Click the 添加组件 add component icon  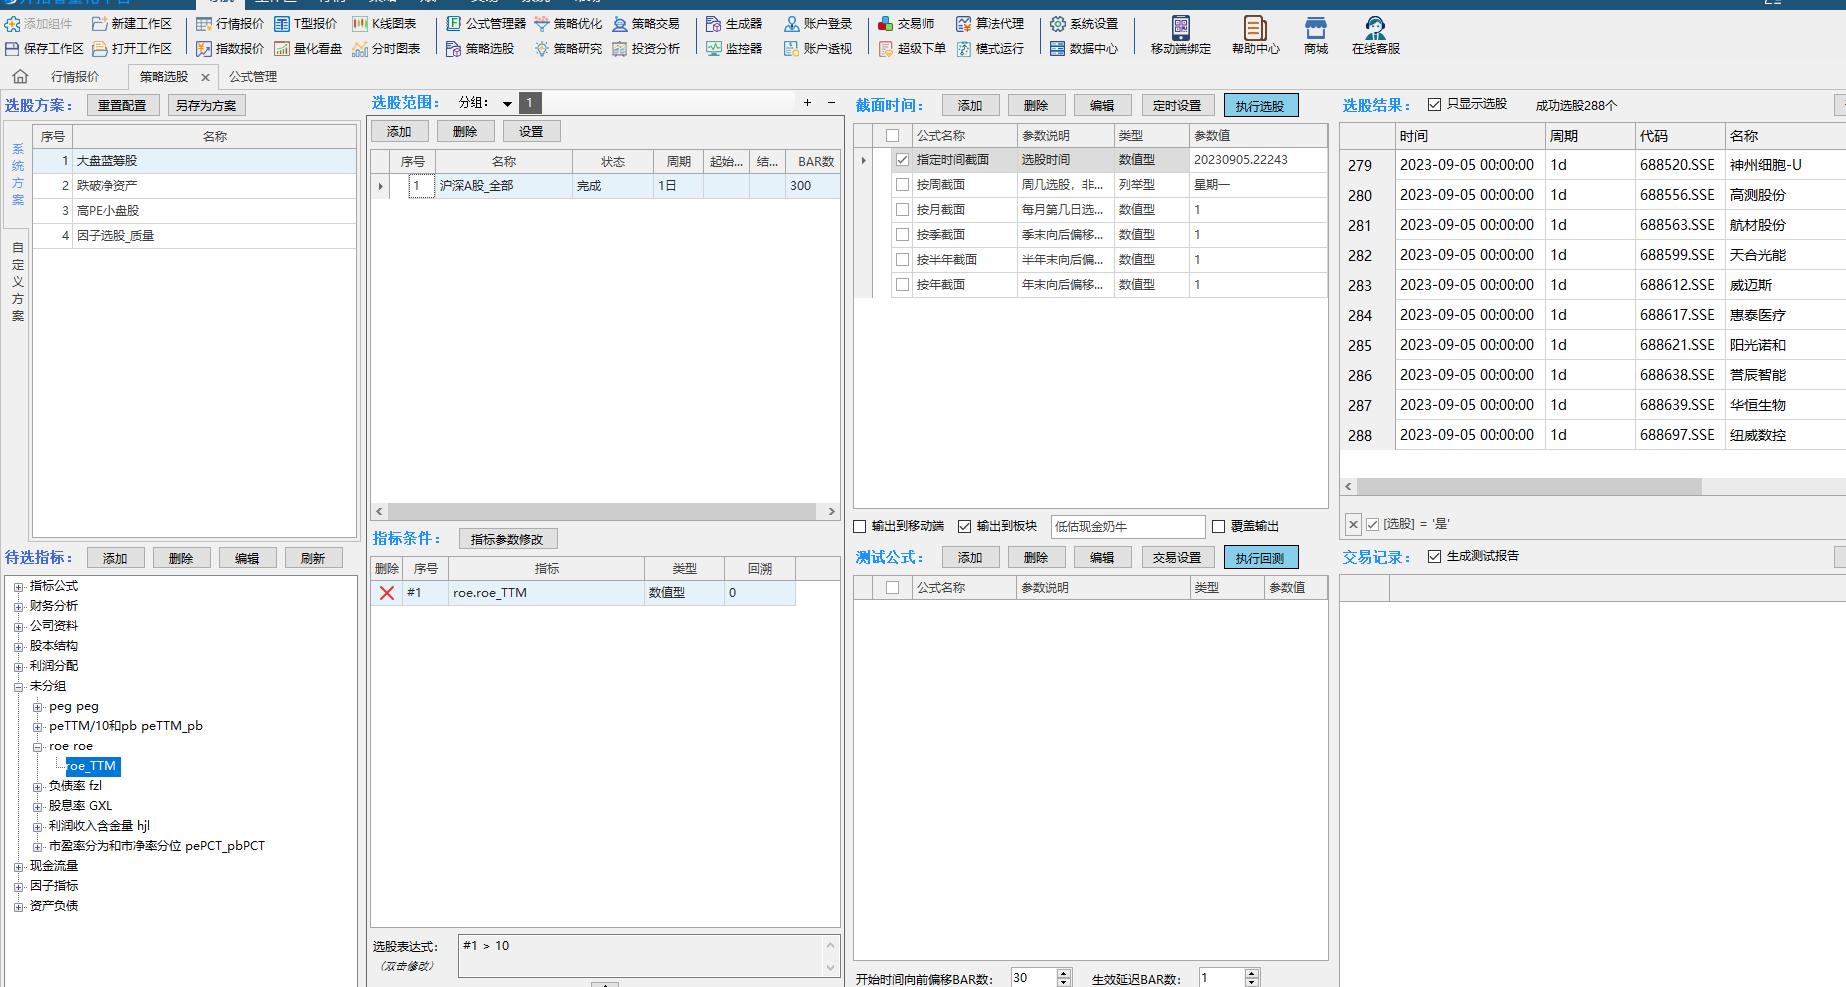click(x=13, y=24)
